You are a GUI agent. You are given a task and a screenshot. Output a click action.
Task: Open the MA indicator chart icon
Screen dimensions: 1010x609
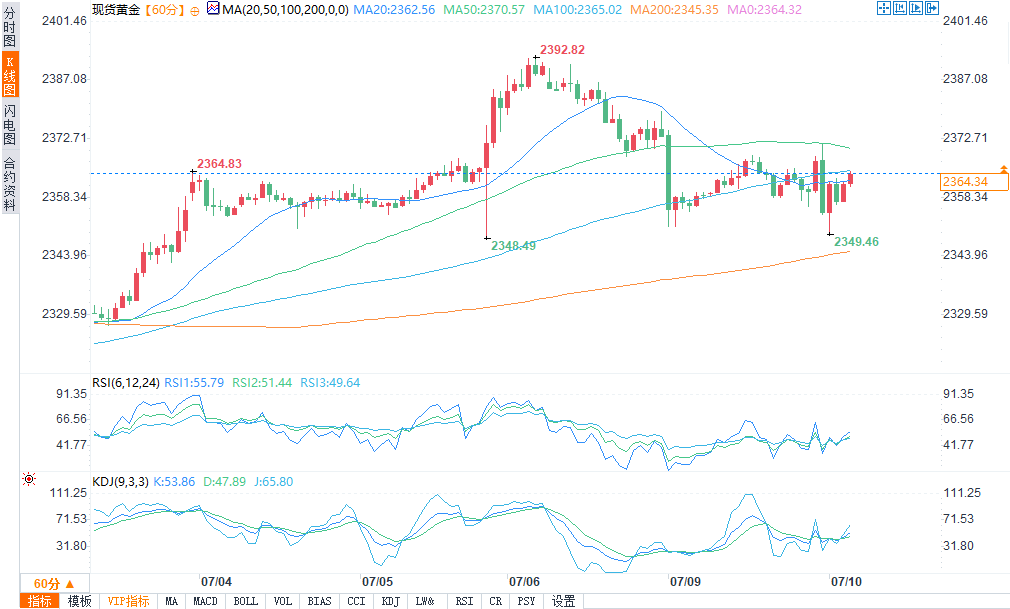pyautogui.click(x=213, y=8)
